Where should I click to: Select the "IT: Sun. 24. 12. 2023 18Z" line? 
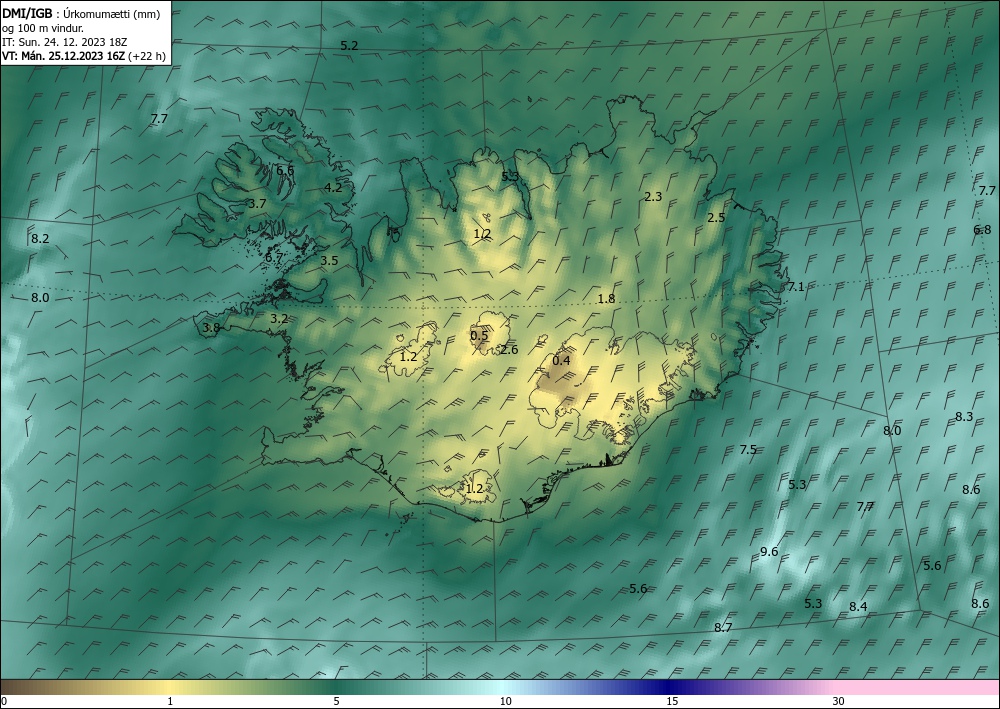point(64,42)
